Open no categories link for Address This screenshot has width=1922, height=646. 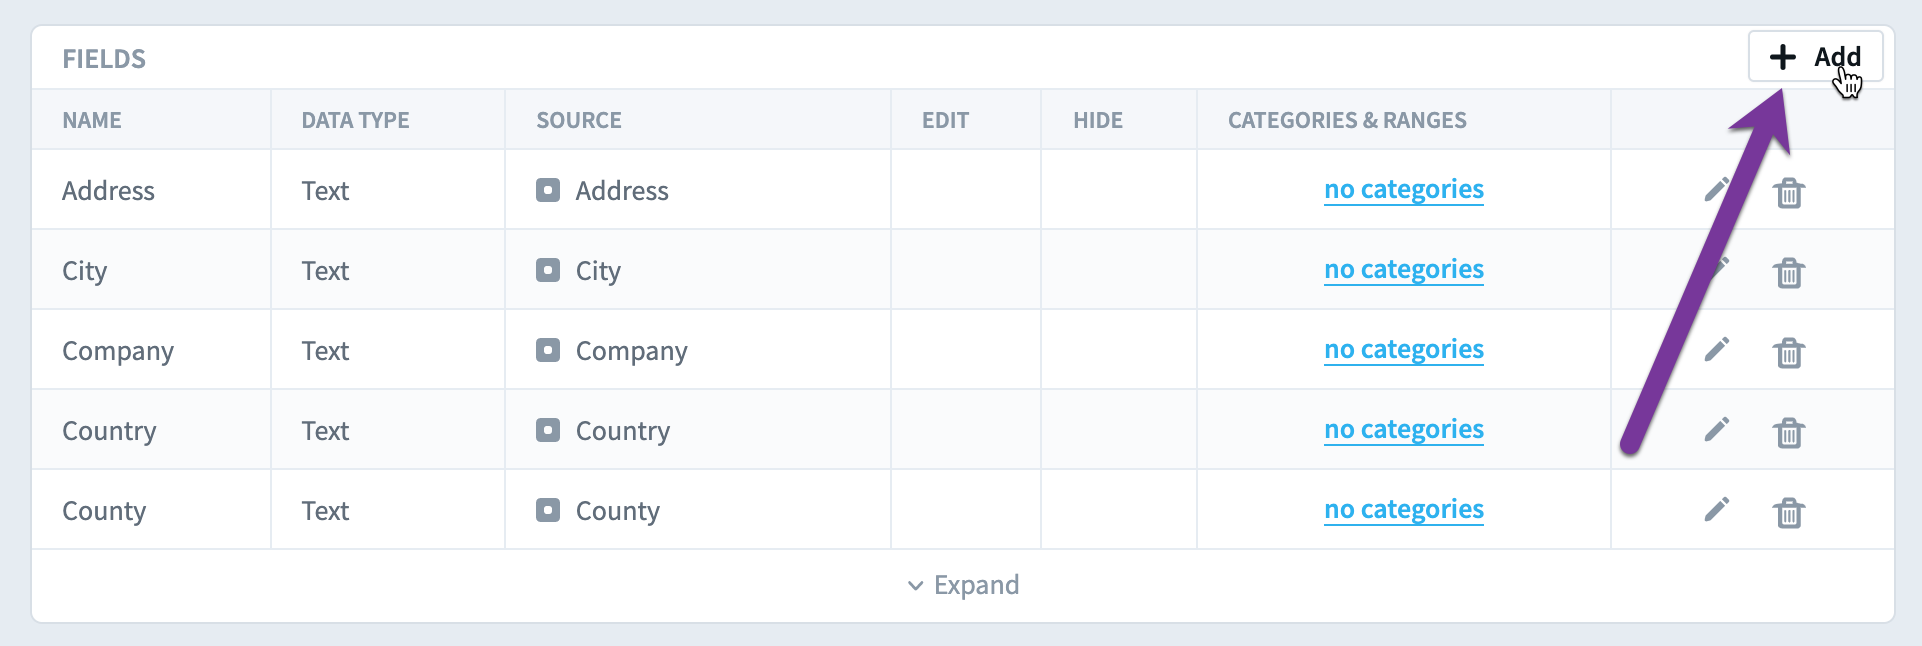tap(1404, 189)
